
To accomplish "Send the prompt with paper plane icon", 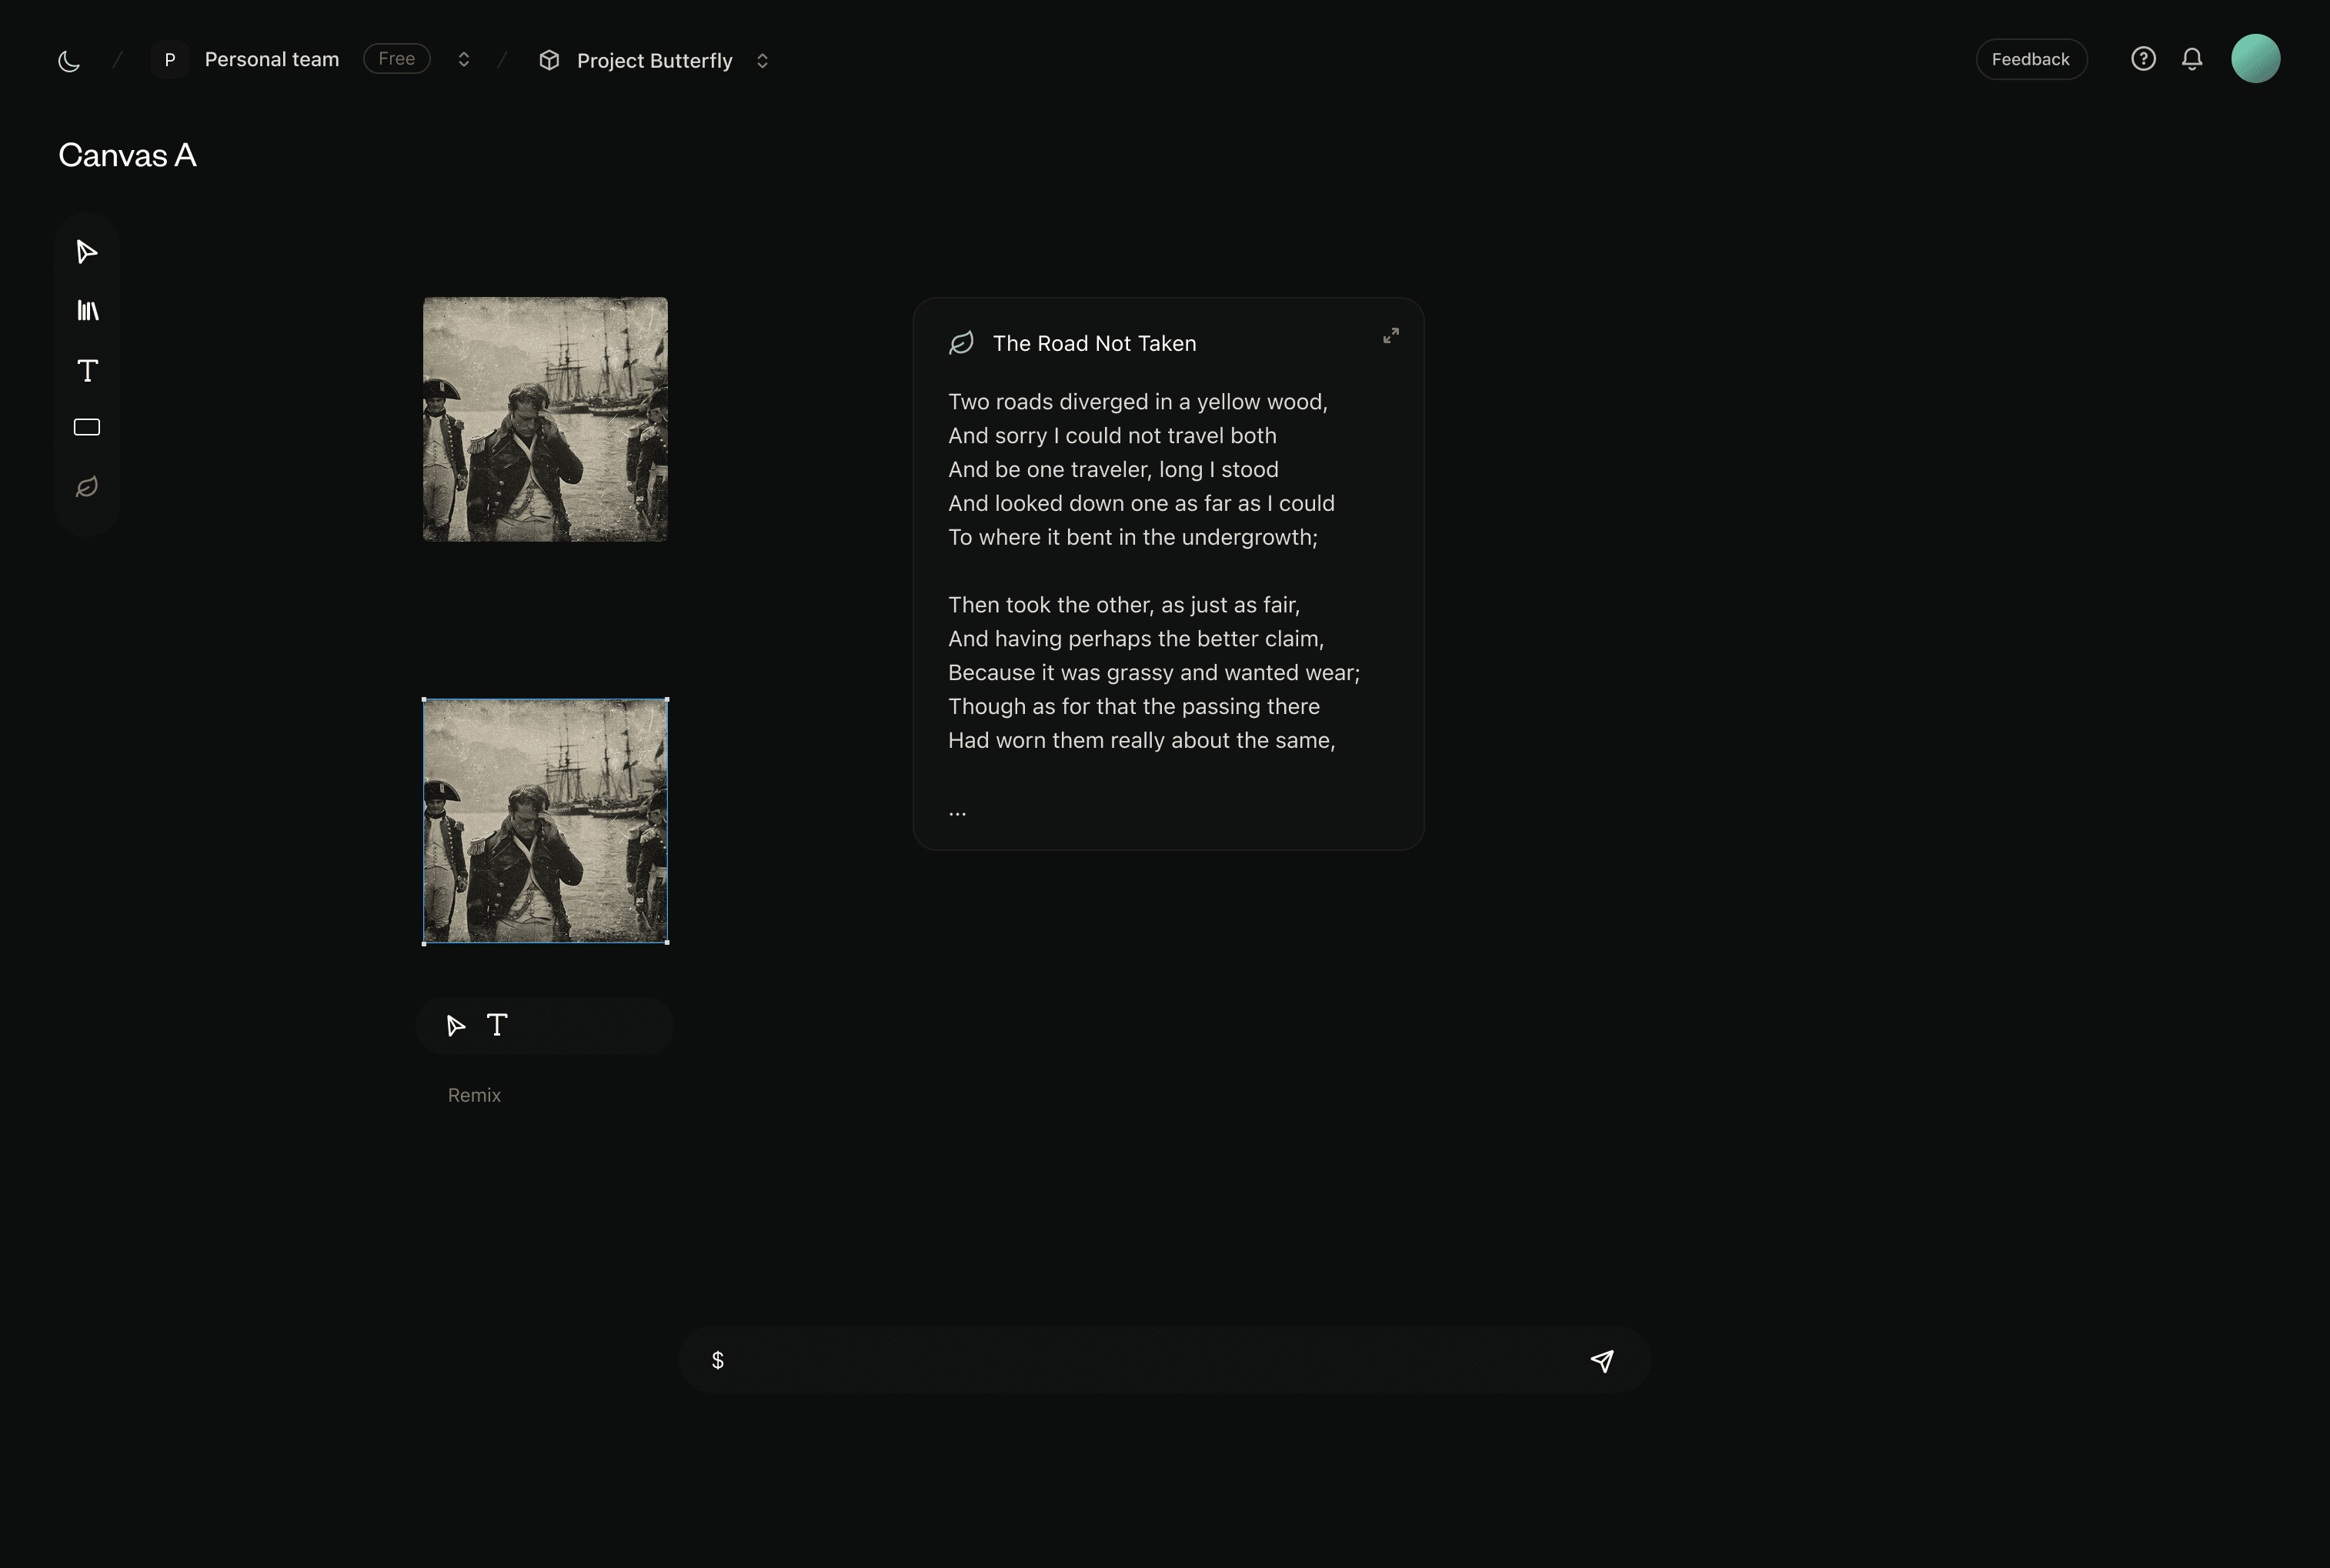I will 1602,1361.
